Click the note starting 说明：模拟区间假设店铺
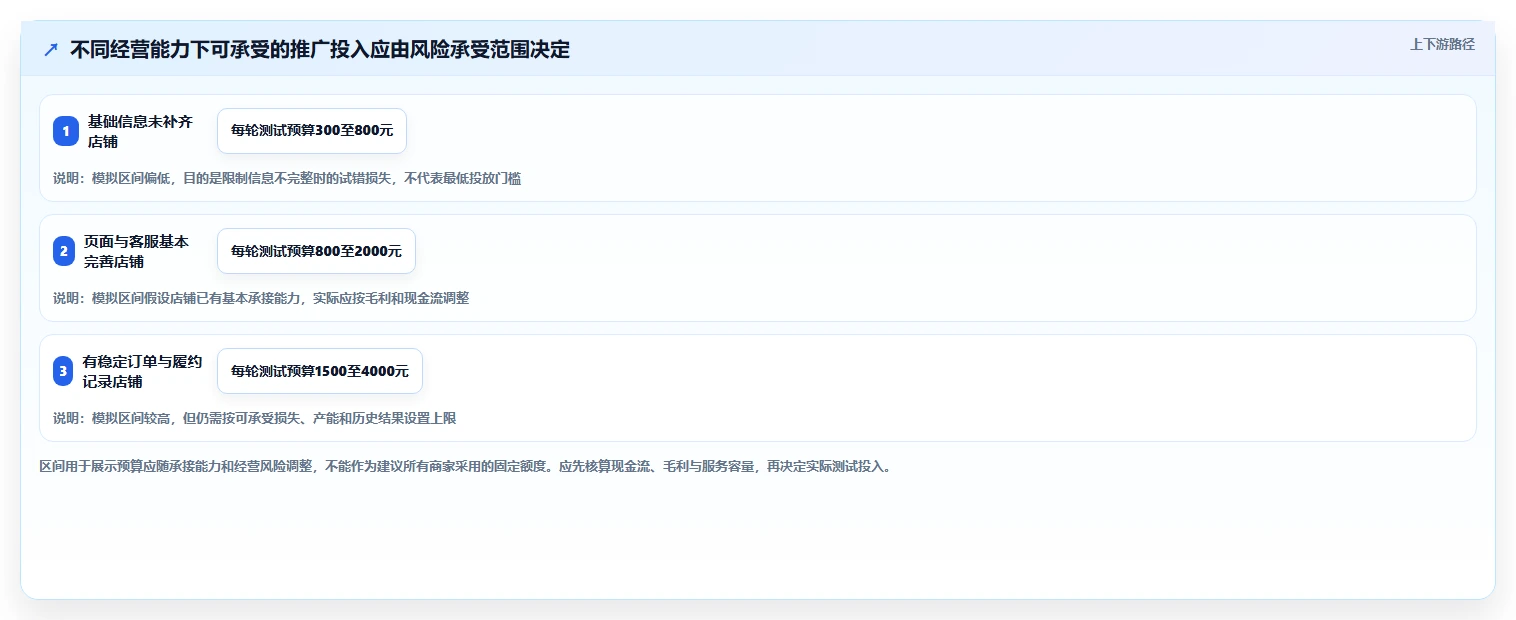This screenshot has height=620, width=1516. coord(261,298)
